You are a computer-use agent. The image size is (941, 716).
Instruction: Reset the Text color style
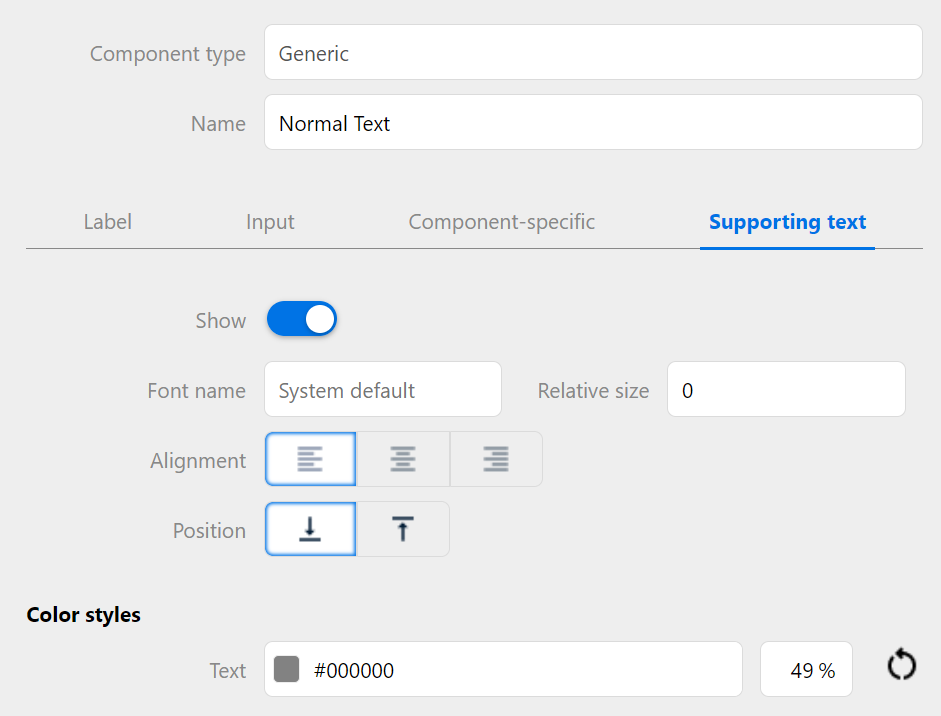click(901, 665)
